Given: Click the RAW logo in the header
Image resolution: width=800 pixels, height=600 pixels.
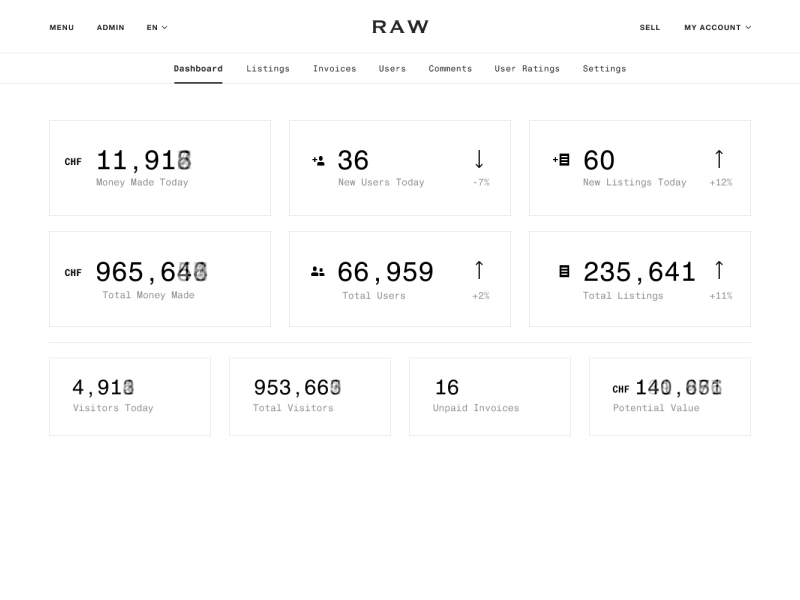Looking at the screenshot, I should pyautogui.click(x=400, y=27).
